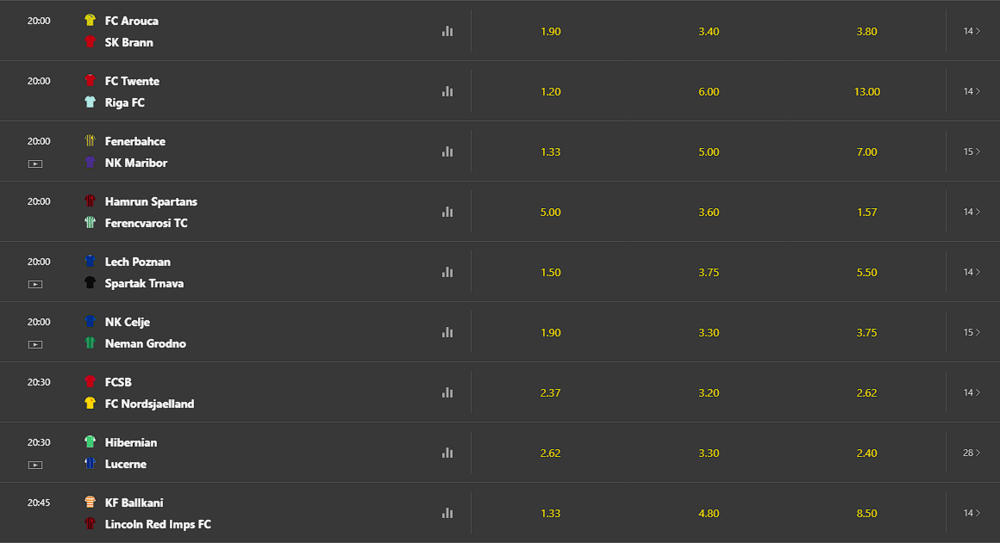Select draw odds 3.60 for Hamrun Spartans match

point(709,212)
